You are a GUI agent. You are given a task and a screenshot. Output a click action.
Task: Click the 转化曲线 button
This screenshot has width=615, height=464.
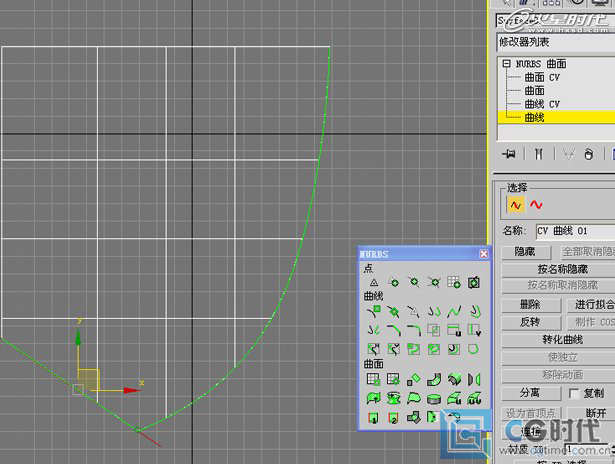click(x=562, y=340)
